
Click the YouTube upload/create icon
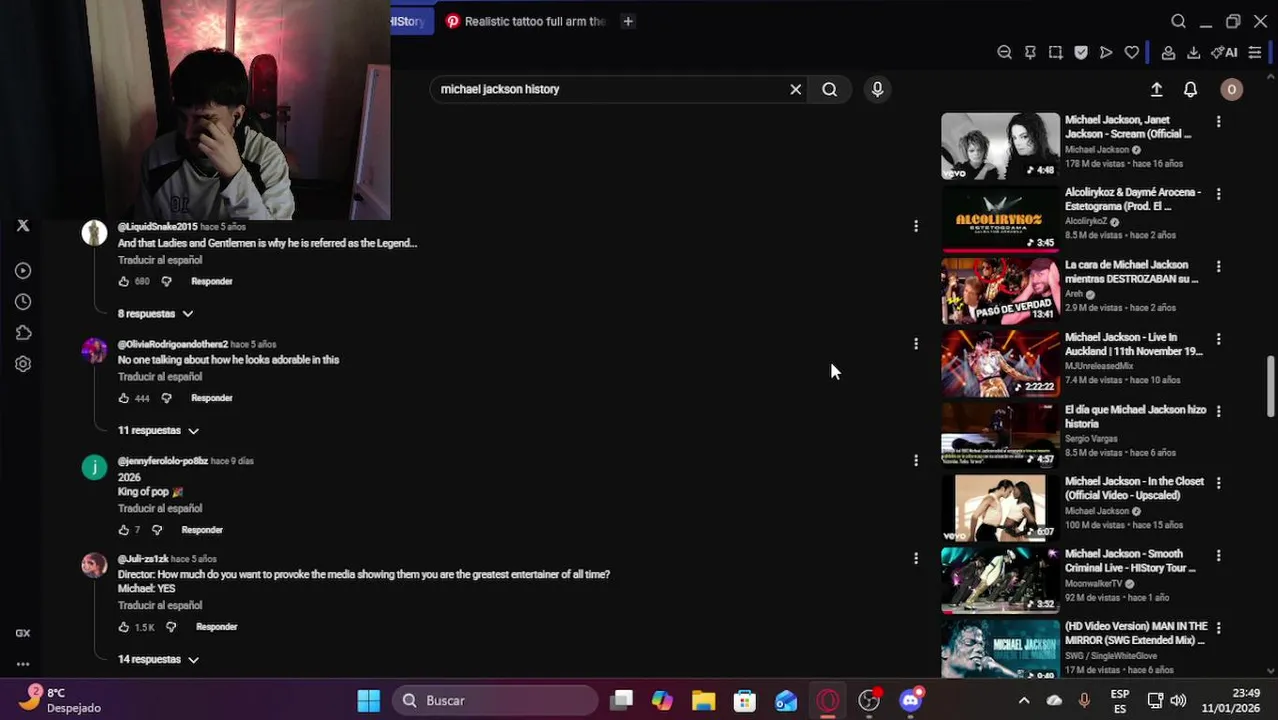coord(1156,89)
